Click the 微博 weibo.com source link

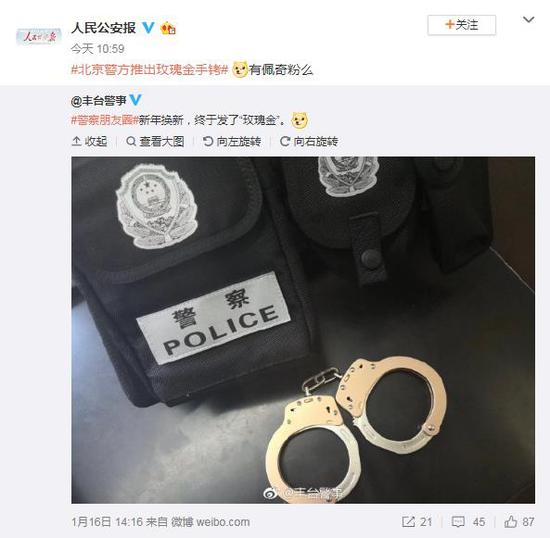210,522
